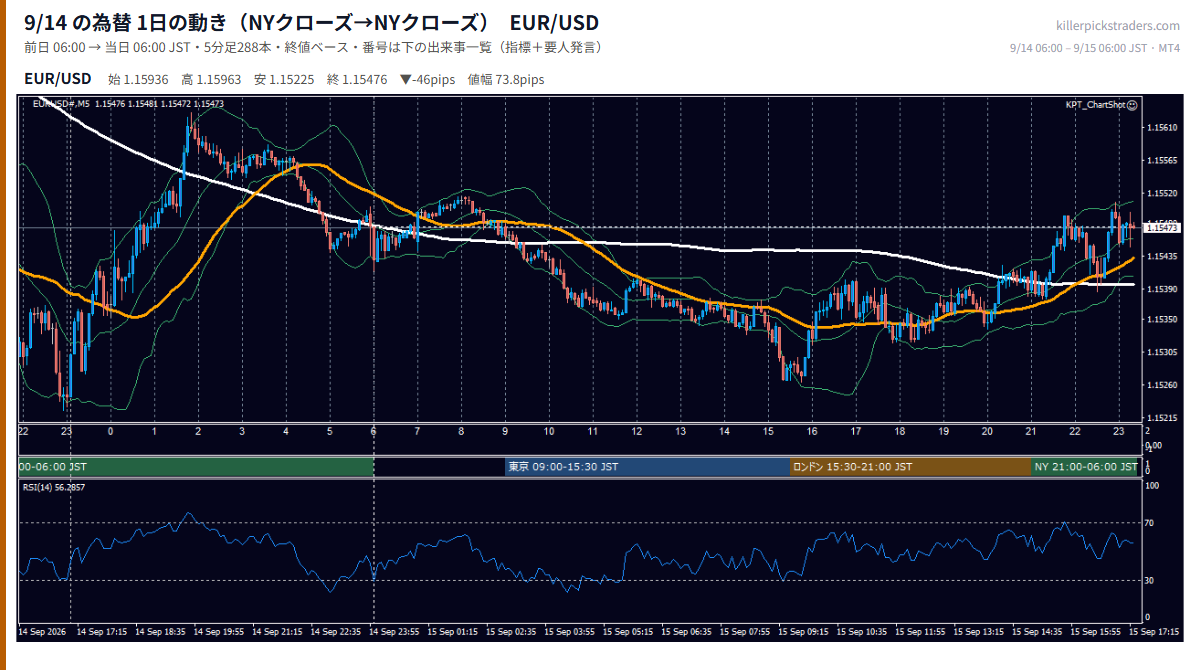Click the '15 Sep 07:55' timestamp label
Viewport: 1200px width, 670px height.
coord(746,632)
